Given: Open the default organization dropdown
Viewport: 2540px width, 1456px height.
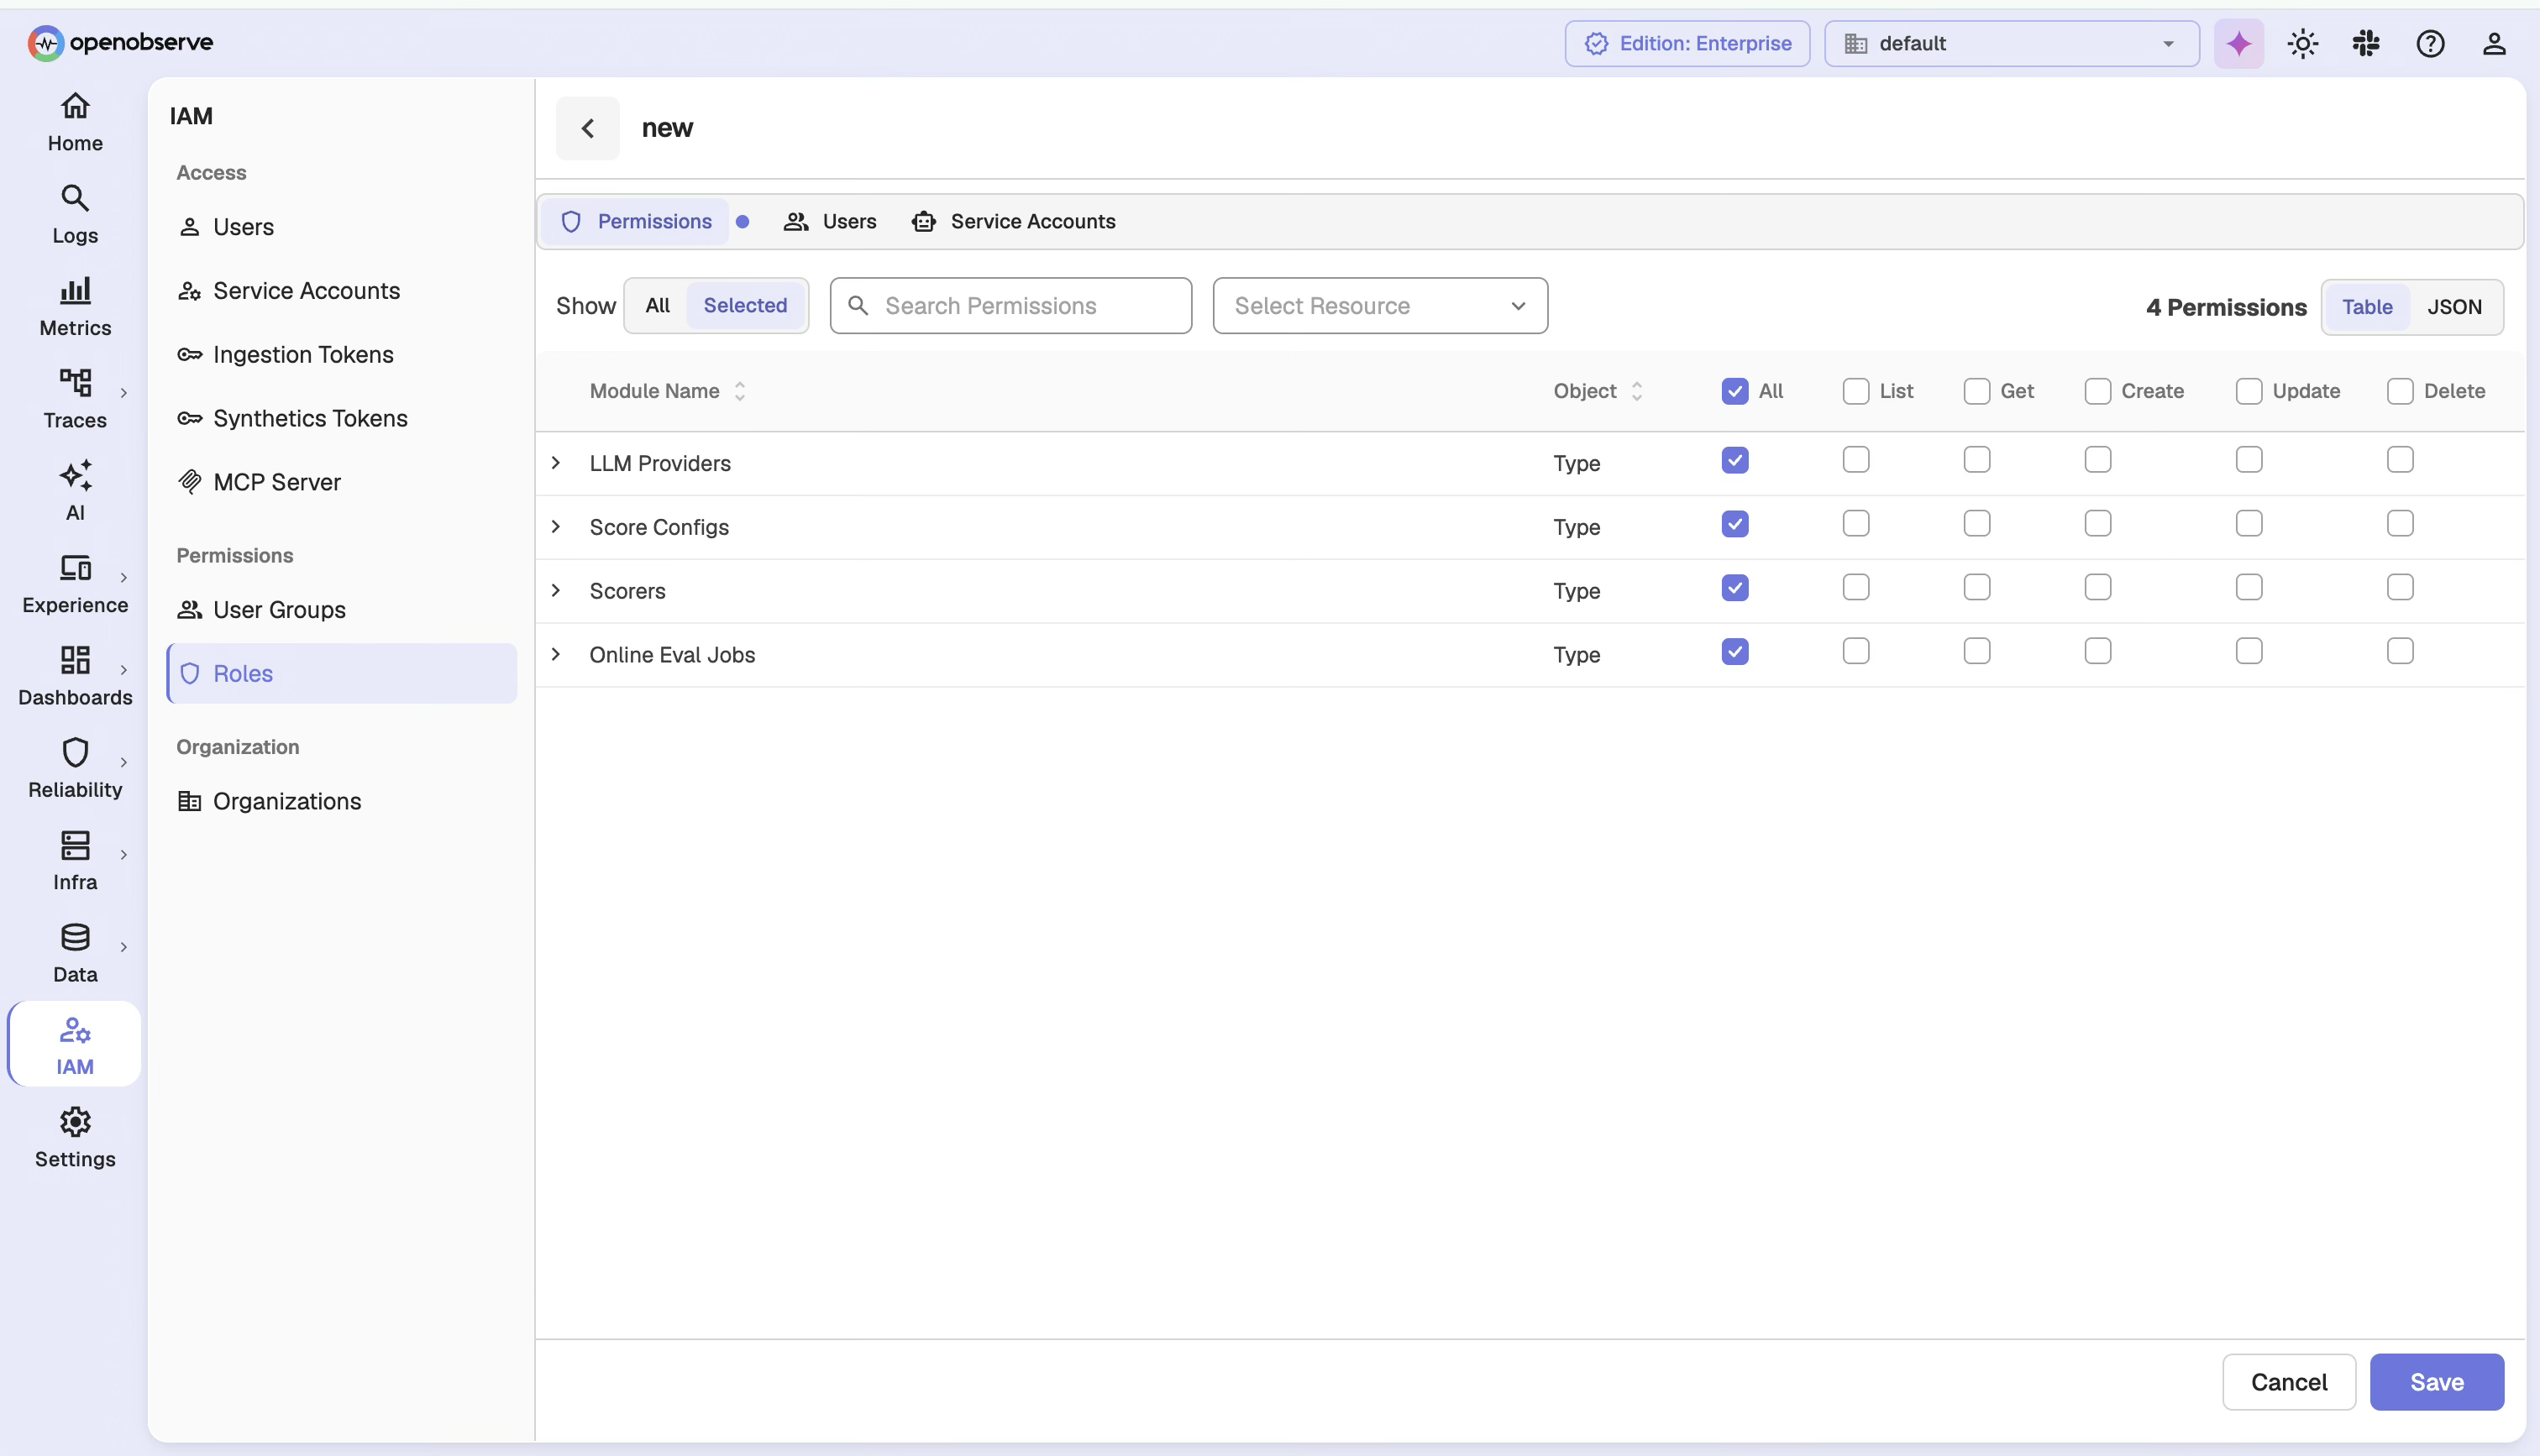Looking at the screenshot, I should (2011, 44).
